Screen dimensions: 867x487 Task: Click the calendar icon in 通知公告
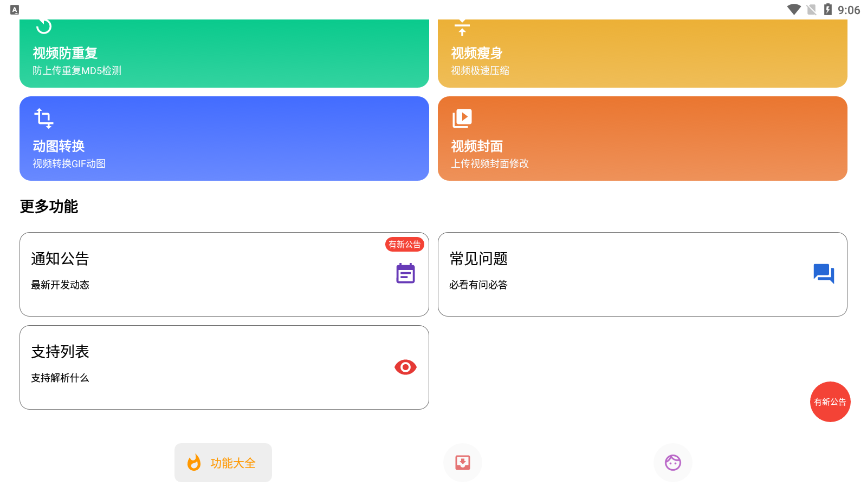(405, 274)
